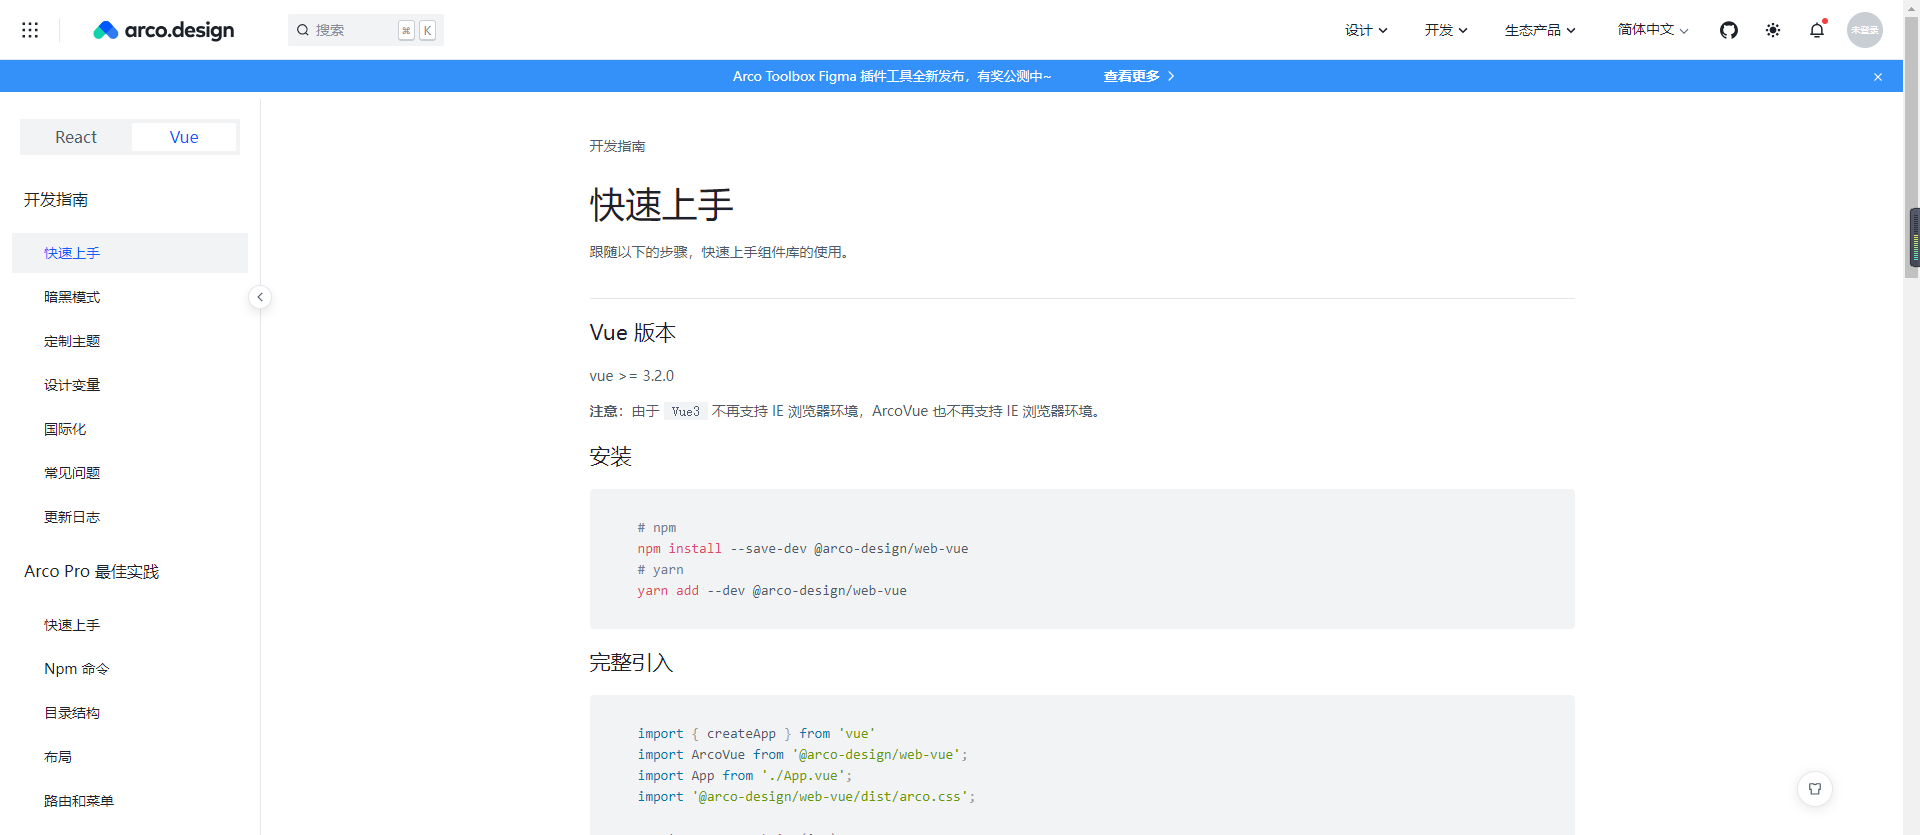Click the 'vue >= 3.2.0' text
Image resolution: width=1920 pixels, height=835 pixels.
[x=632, y=376]
